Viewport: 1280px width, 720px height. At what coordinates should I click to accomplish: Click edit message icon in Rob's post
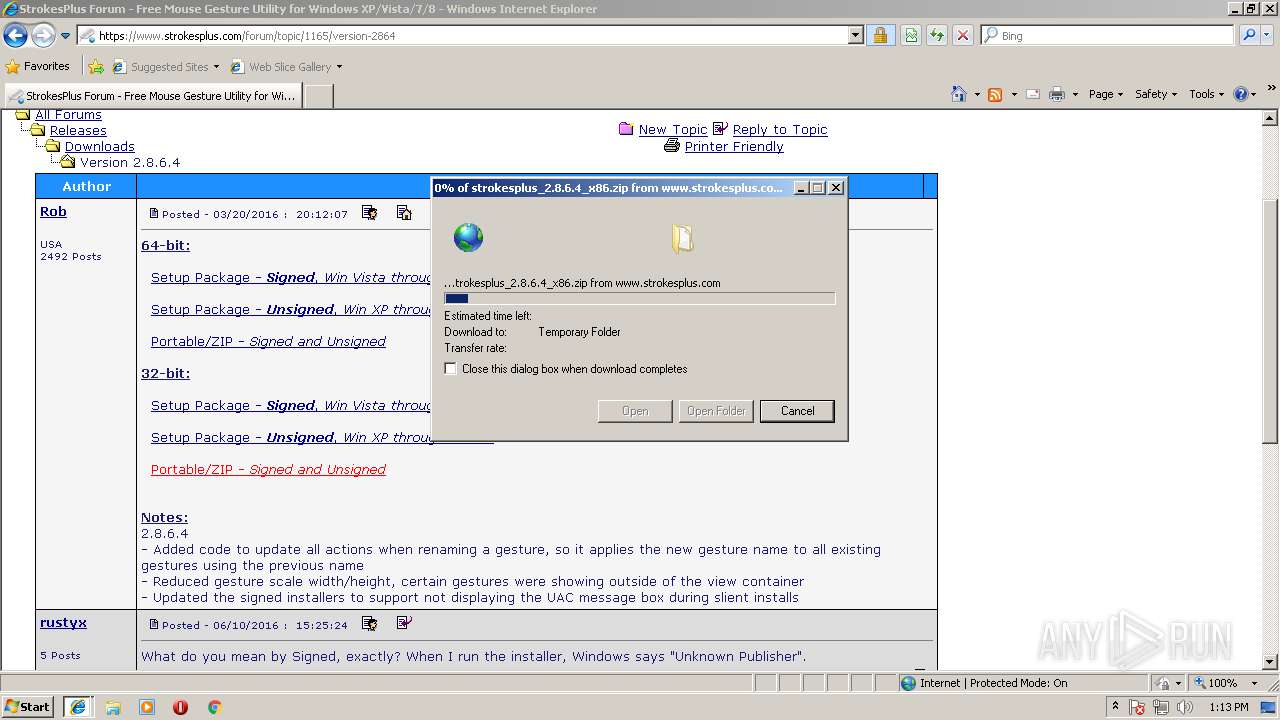(x=370, y=213)
